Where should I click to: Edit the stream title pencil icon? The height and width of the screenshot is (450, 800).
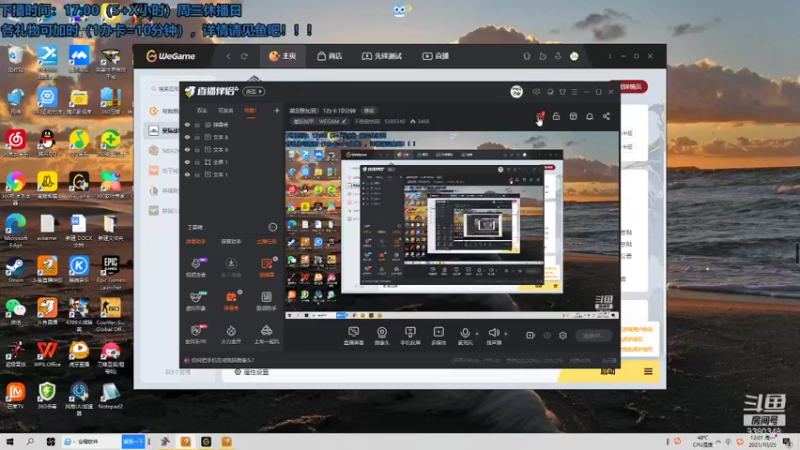tap(344, 121)
